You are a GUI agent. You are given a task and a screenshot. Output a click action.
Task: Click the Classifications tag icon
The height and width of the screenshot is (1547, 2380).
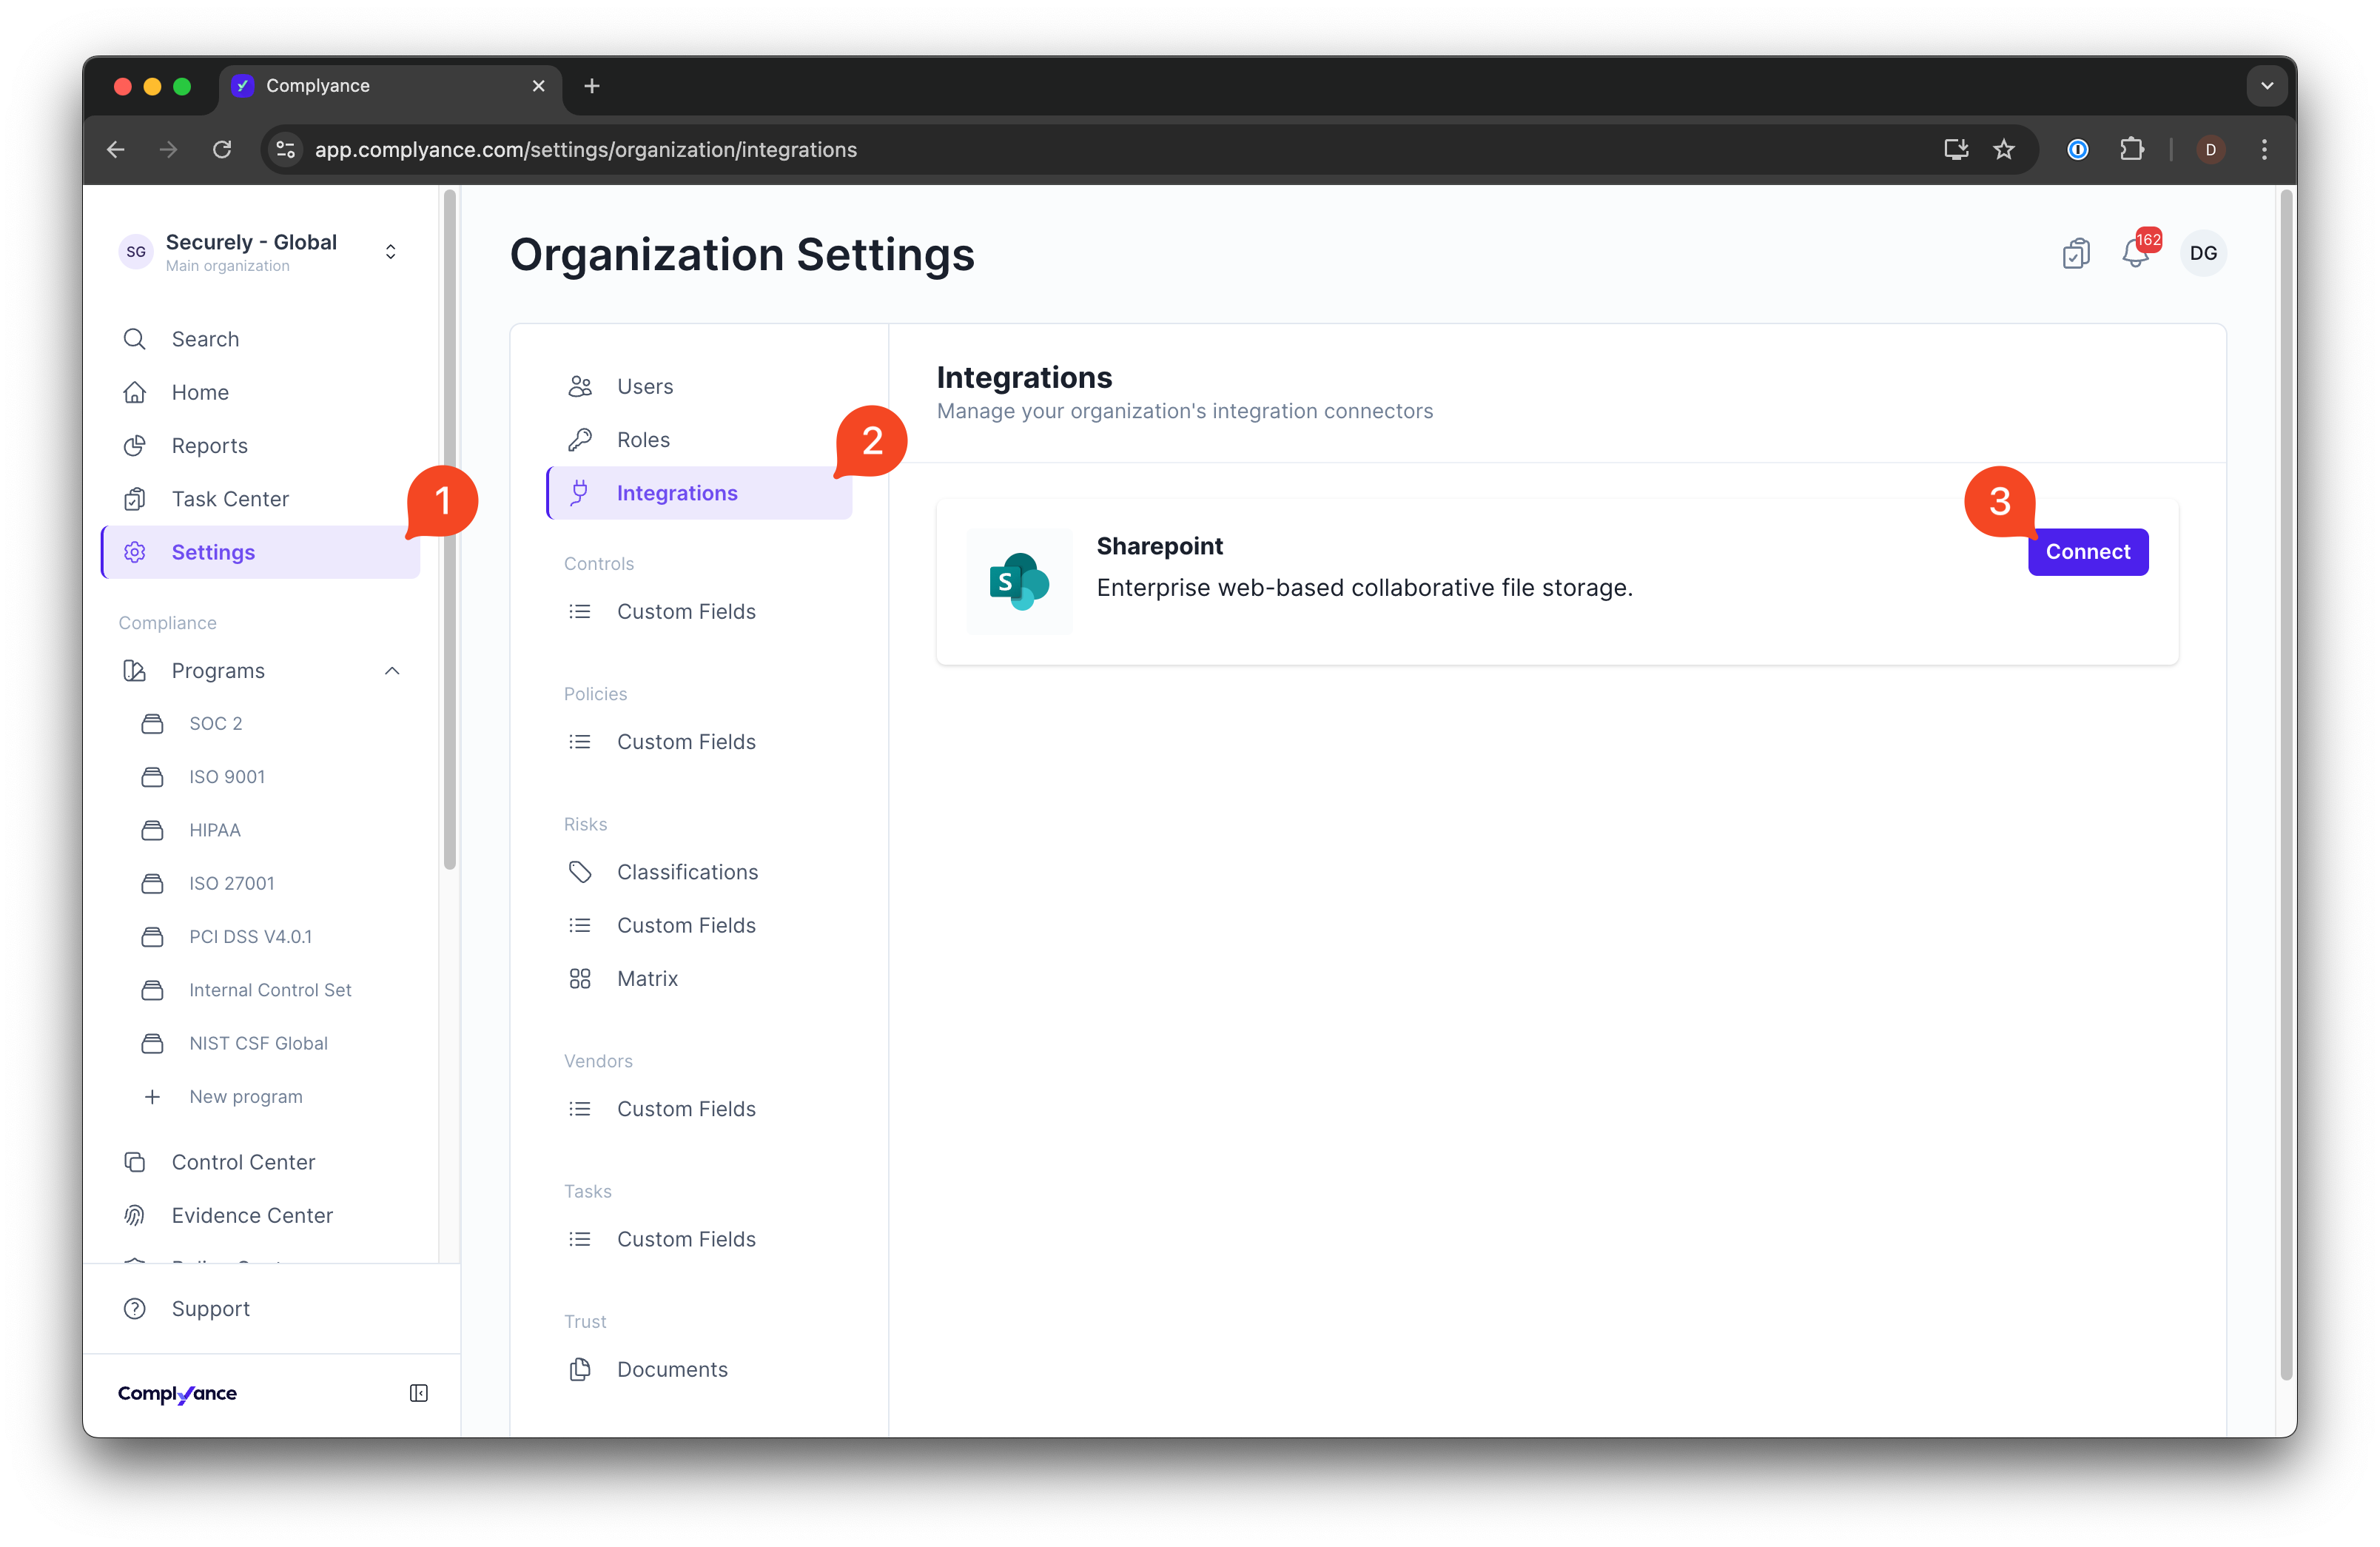tap(580, 872)
